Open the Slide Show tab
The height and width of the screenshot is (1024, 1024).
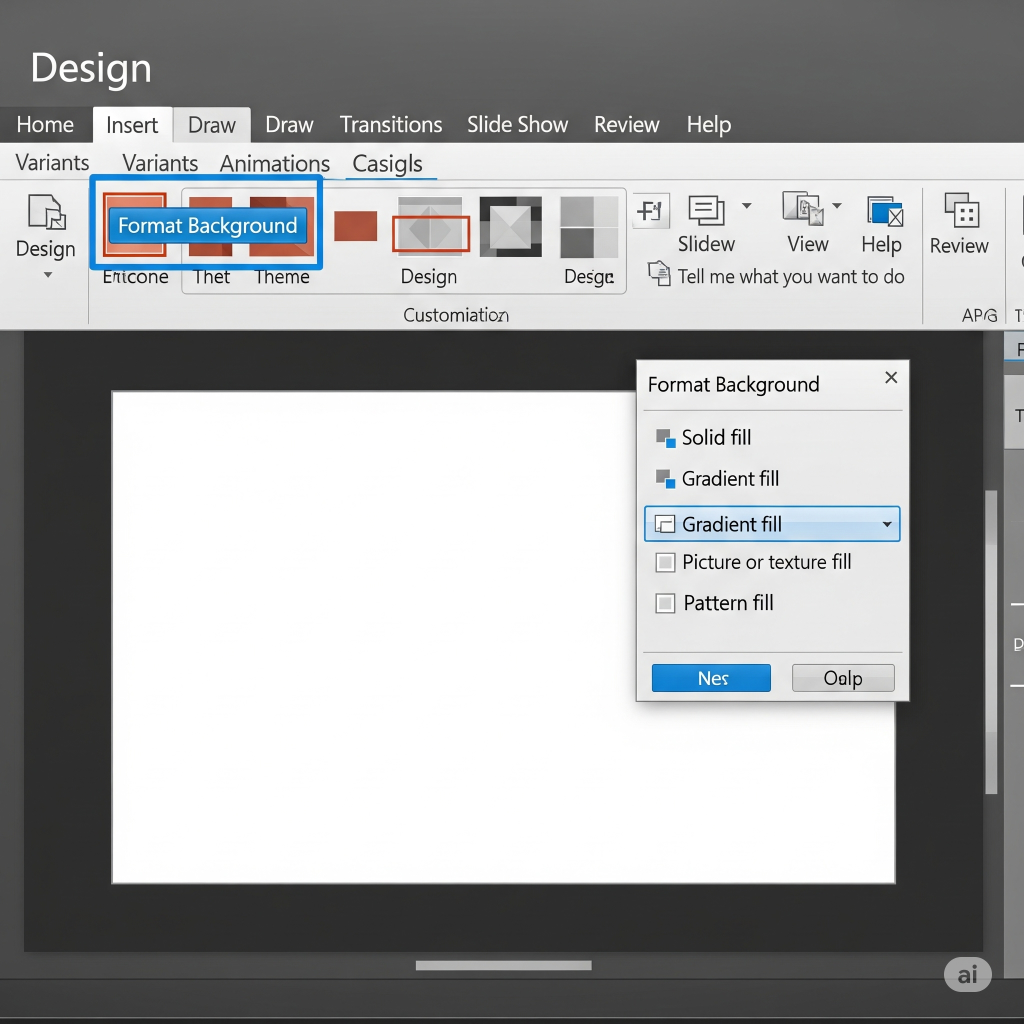pyautogui.click(x=517, y=125)
